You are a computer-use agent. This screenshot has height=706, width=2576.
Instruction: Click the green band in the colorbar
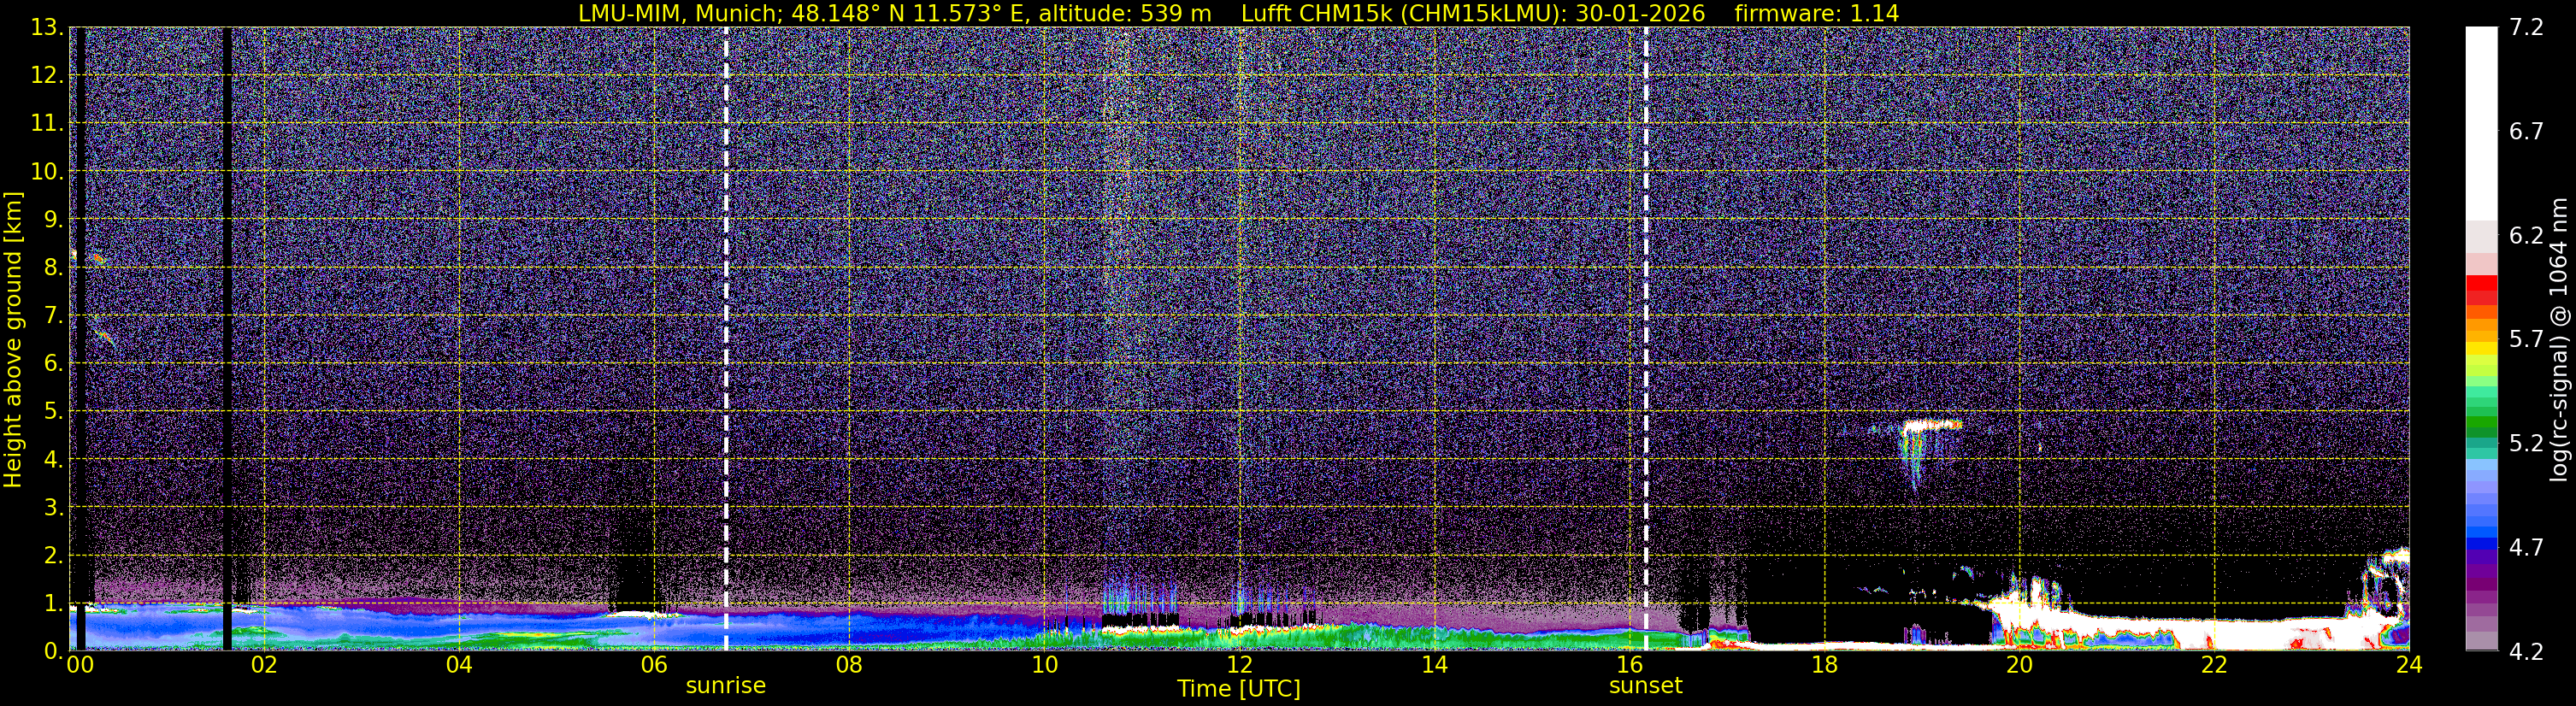coord(2481,423)
